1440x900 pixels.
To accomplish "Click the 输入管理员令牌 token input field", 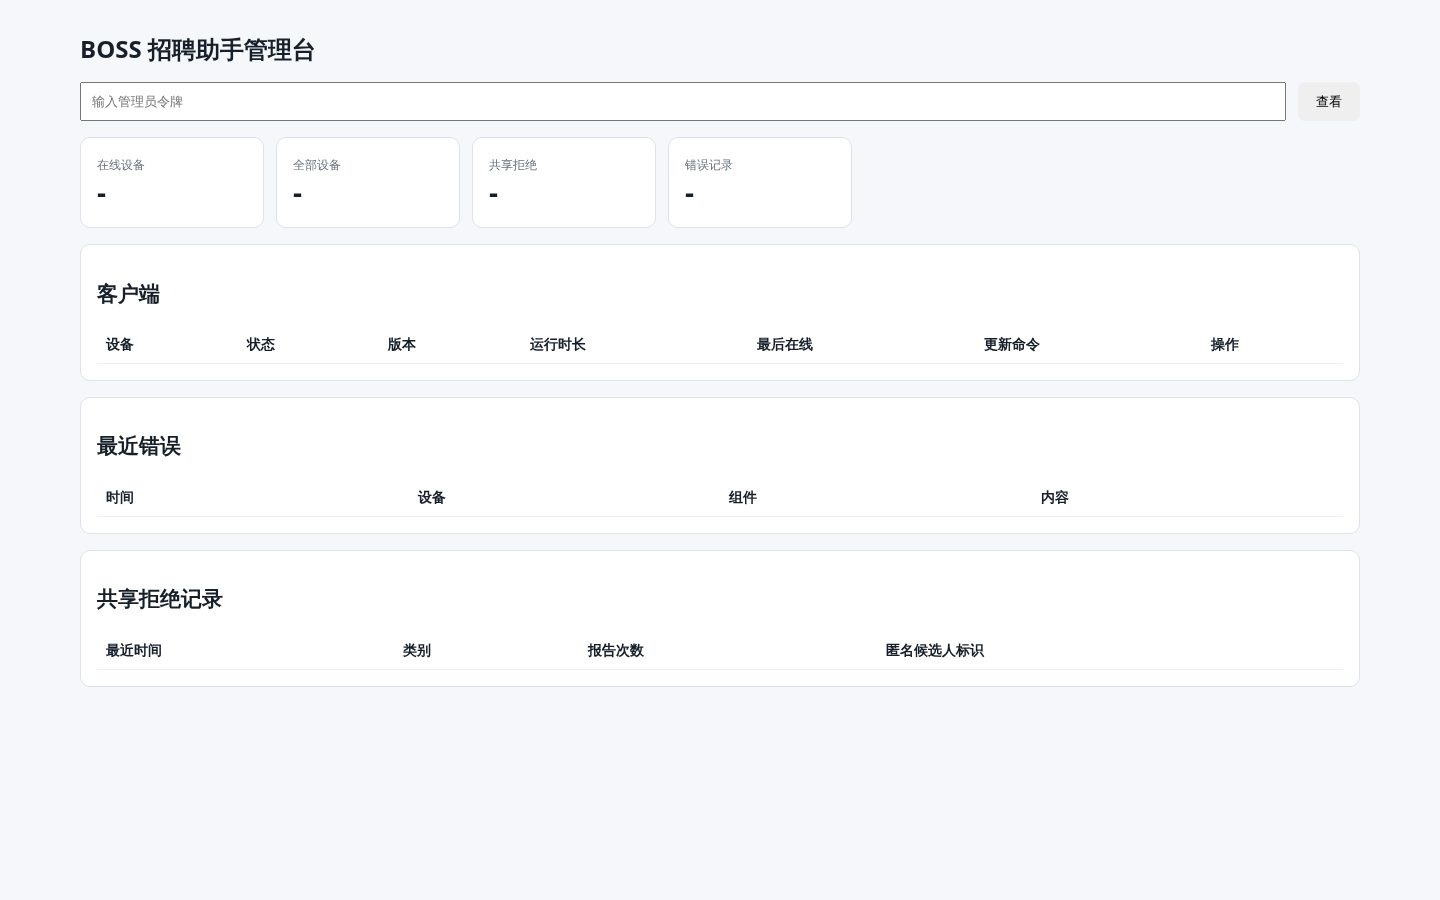I will click(682, 101).
